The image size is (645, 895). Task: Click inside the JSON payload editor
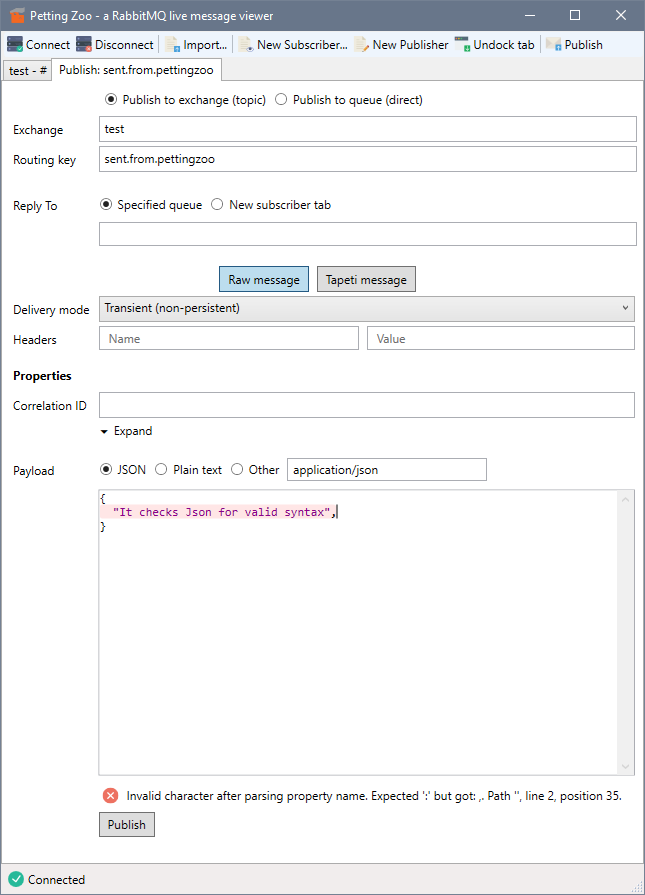(x=358, y=632)
